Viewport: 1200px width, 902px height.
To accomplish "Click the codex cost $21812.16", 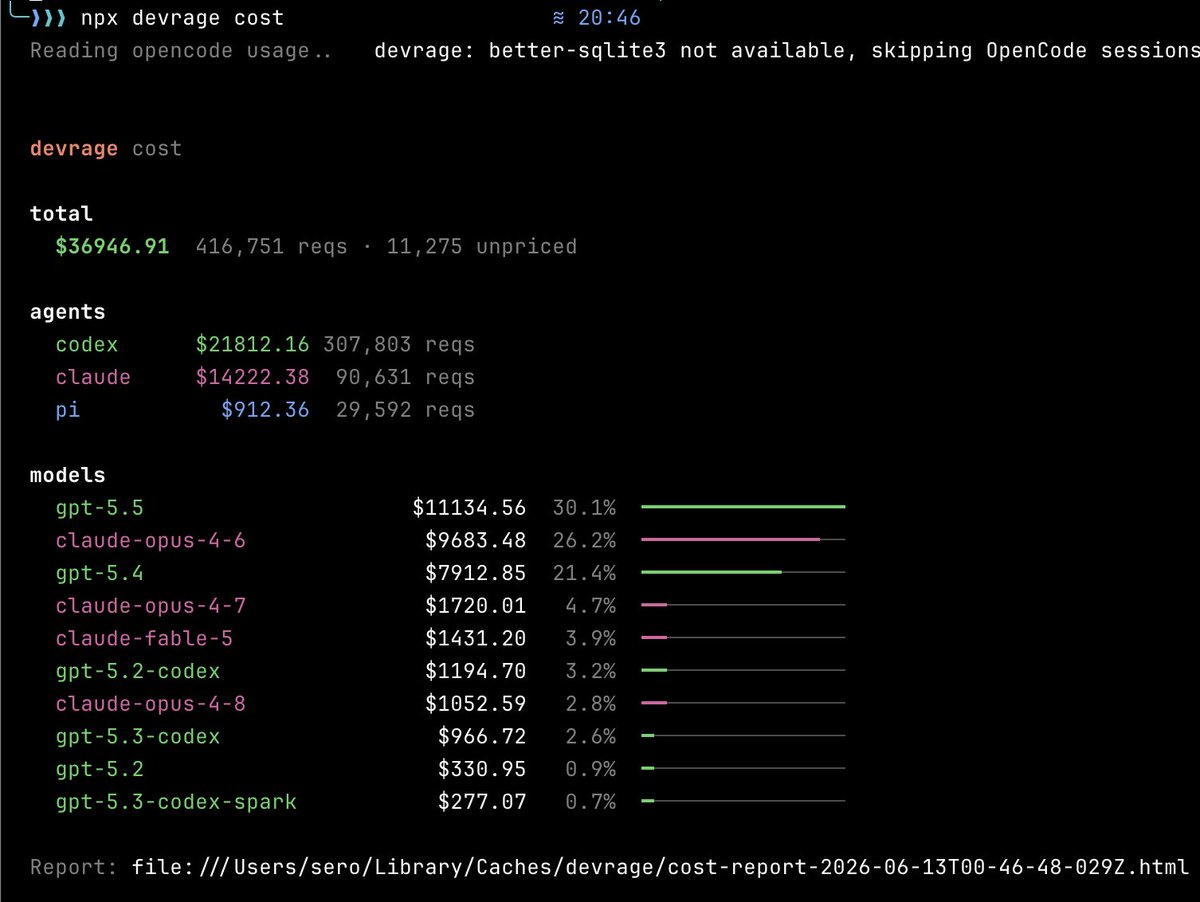I will 252,345.
